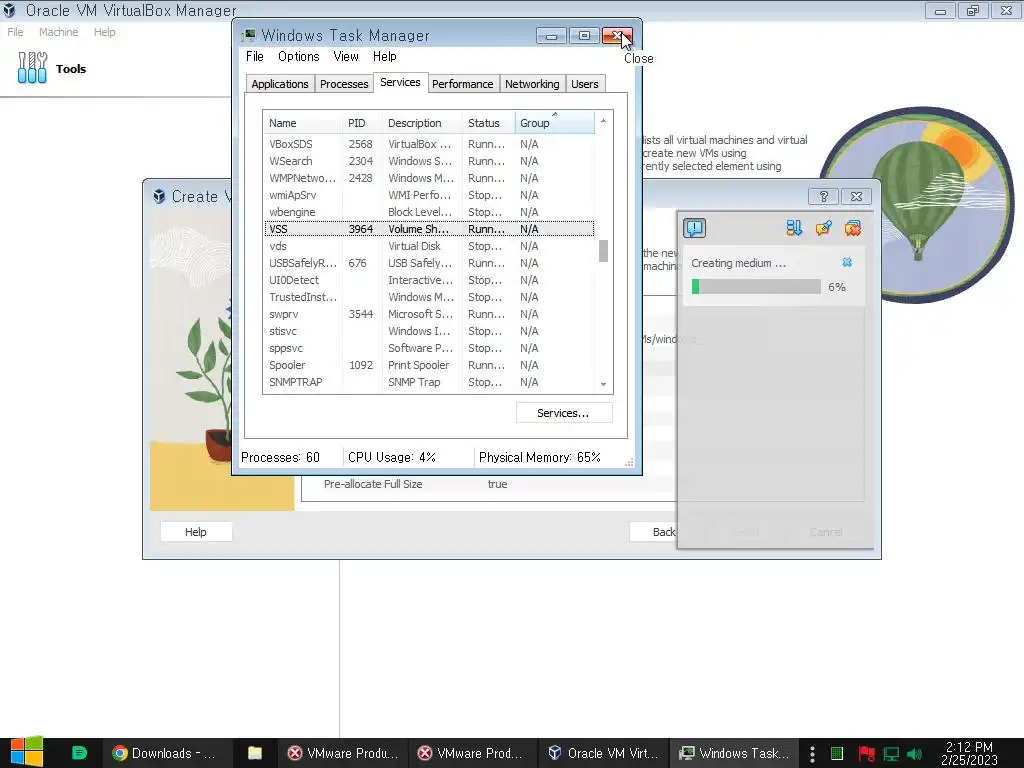Click the remove all notifications icon

[x=852, y=228]
